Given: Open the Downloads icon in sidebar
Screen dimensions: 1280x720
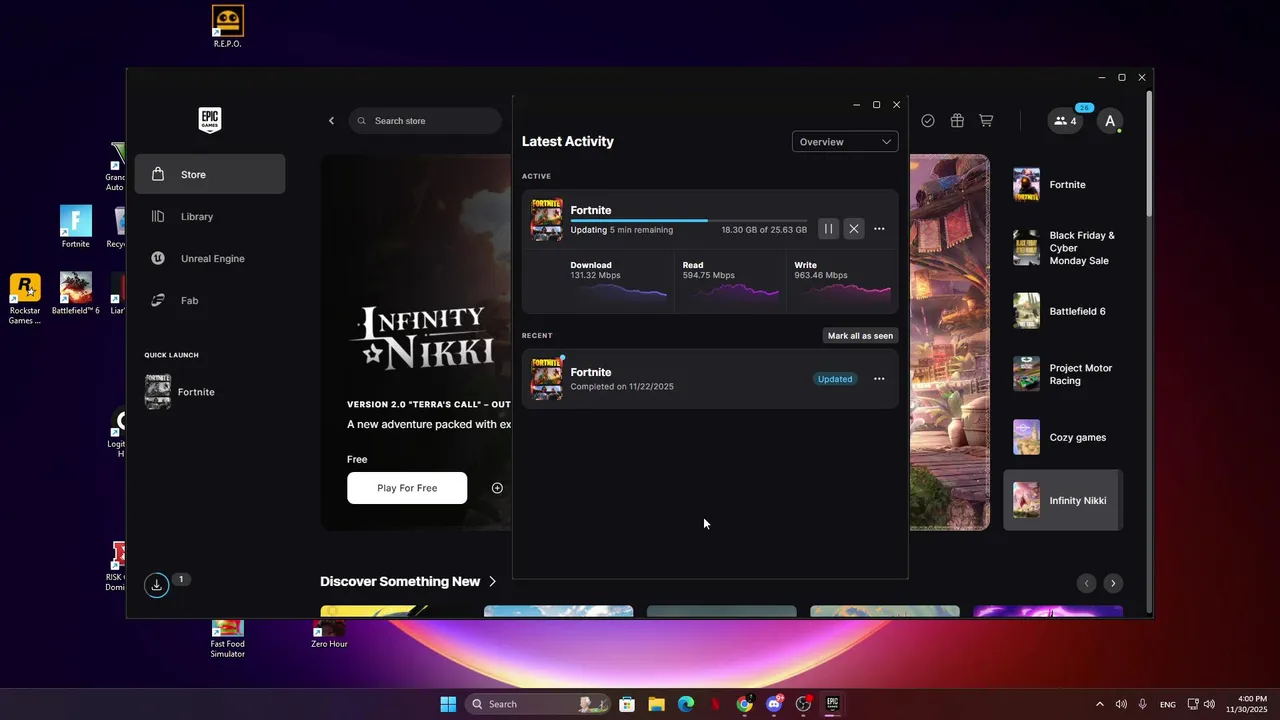Looking at the screenshot, I should click(157, 586).
